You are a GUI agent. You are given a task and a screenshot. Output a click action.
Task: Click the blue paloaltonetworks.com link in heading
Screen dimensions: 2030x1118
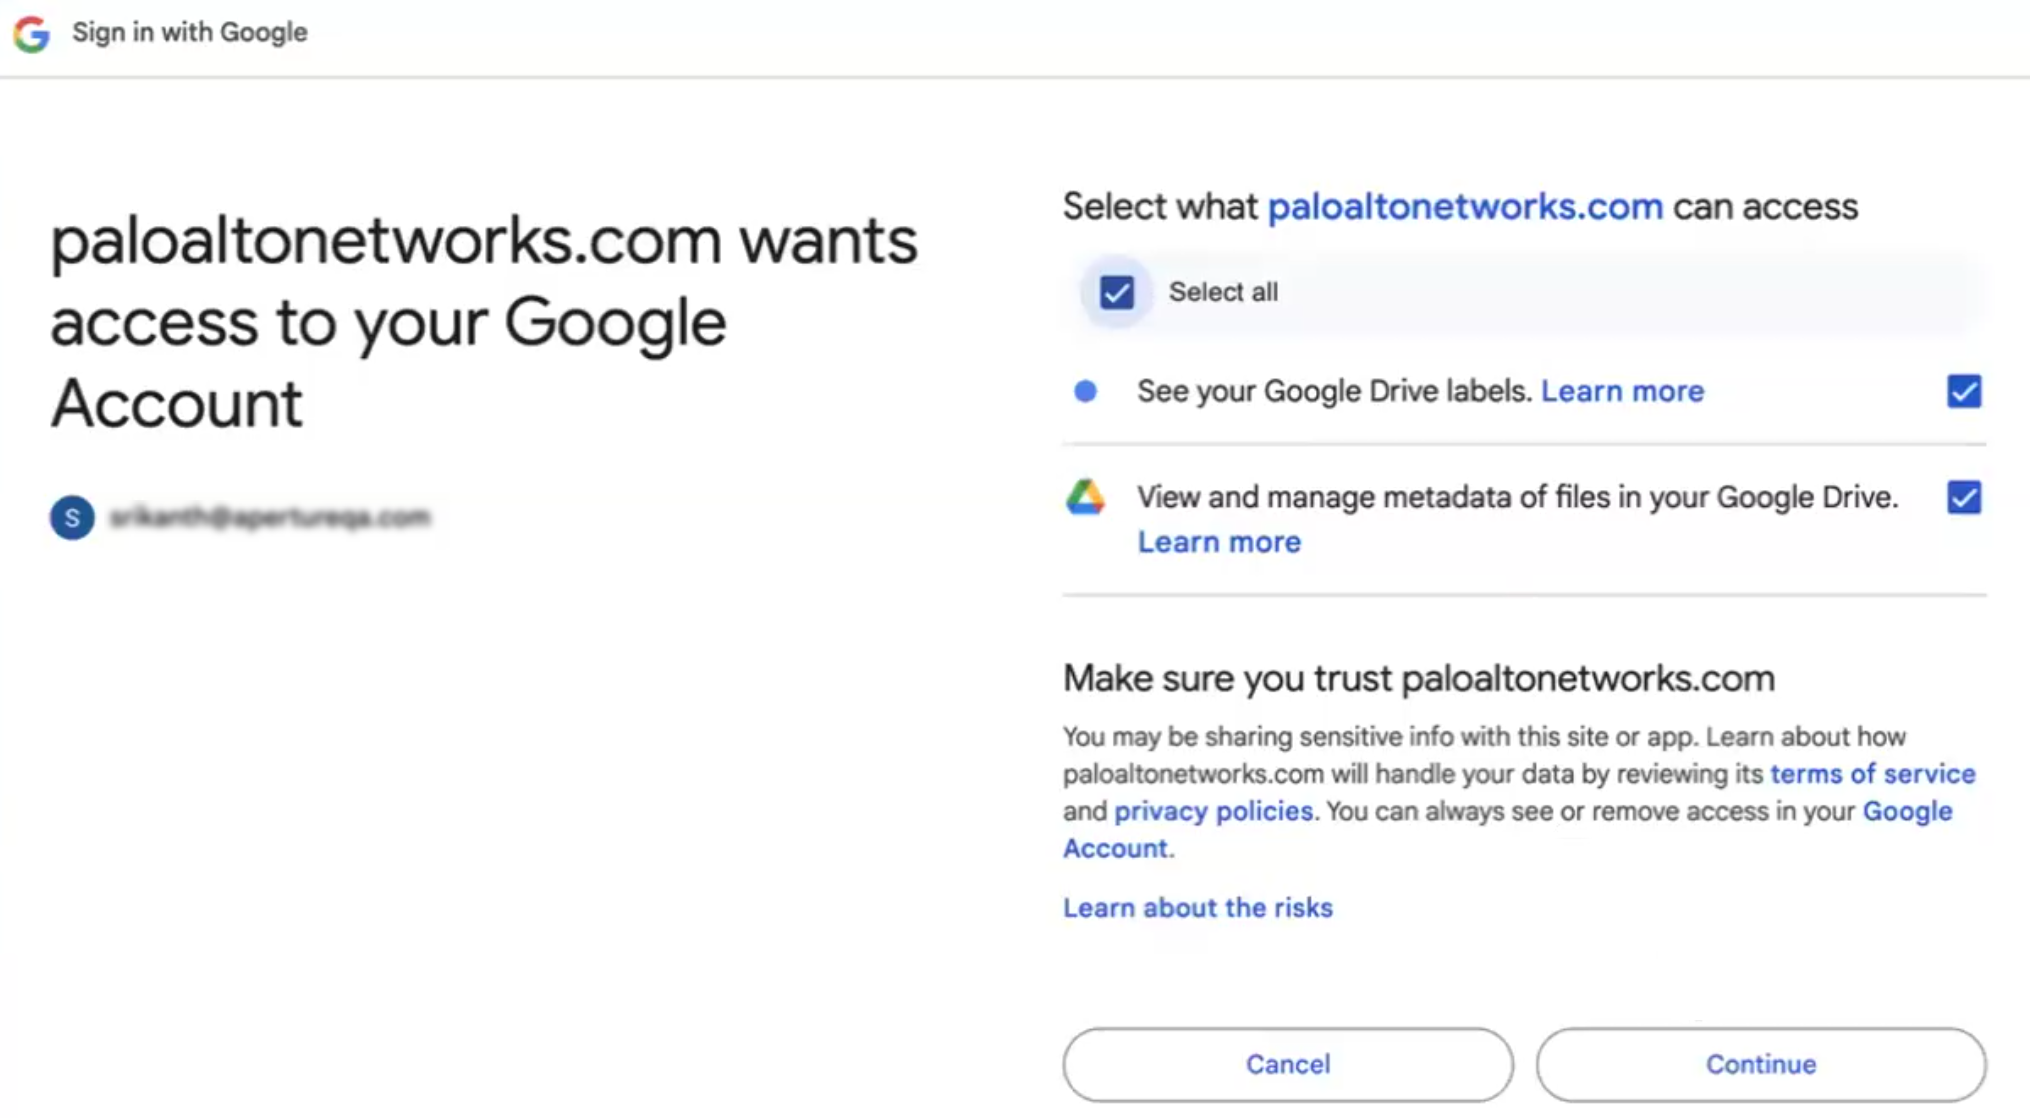click(1465, 207)
